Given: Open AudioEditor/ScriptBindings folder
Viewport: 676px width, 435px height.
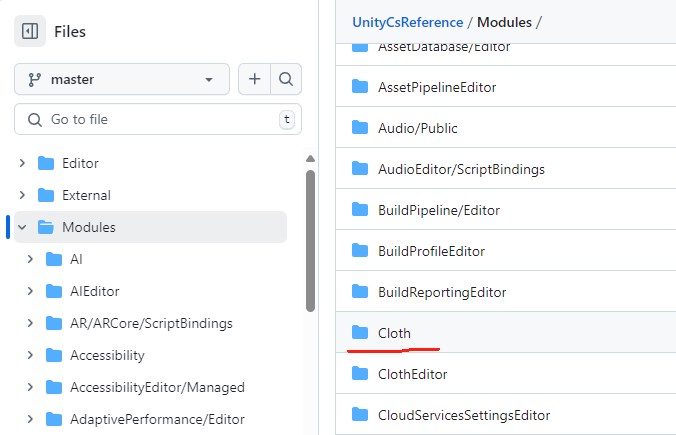Looking at the screenshot, I should coord(461,169).
